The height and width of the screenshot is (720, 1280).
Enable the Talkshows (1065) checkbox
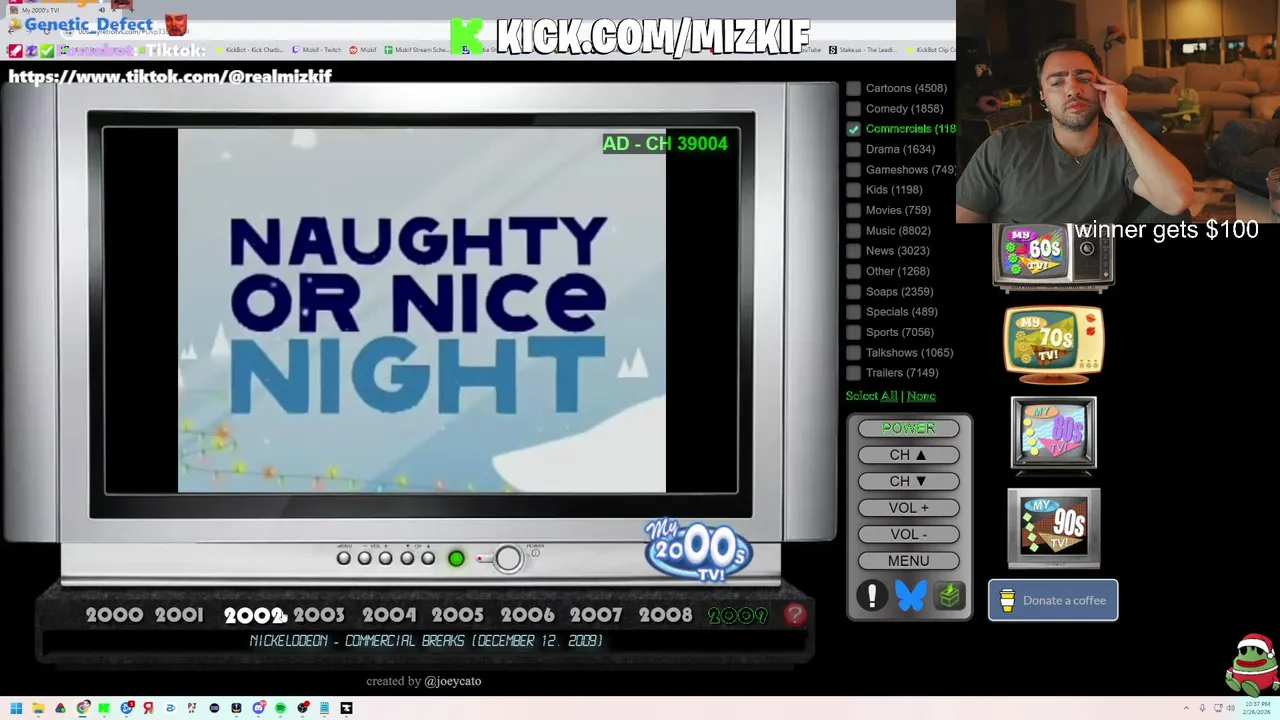click(x=853, y=352)
